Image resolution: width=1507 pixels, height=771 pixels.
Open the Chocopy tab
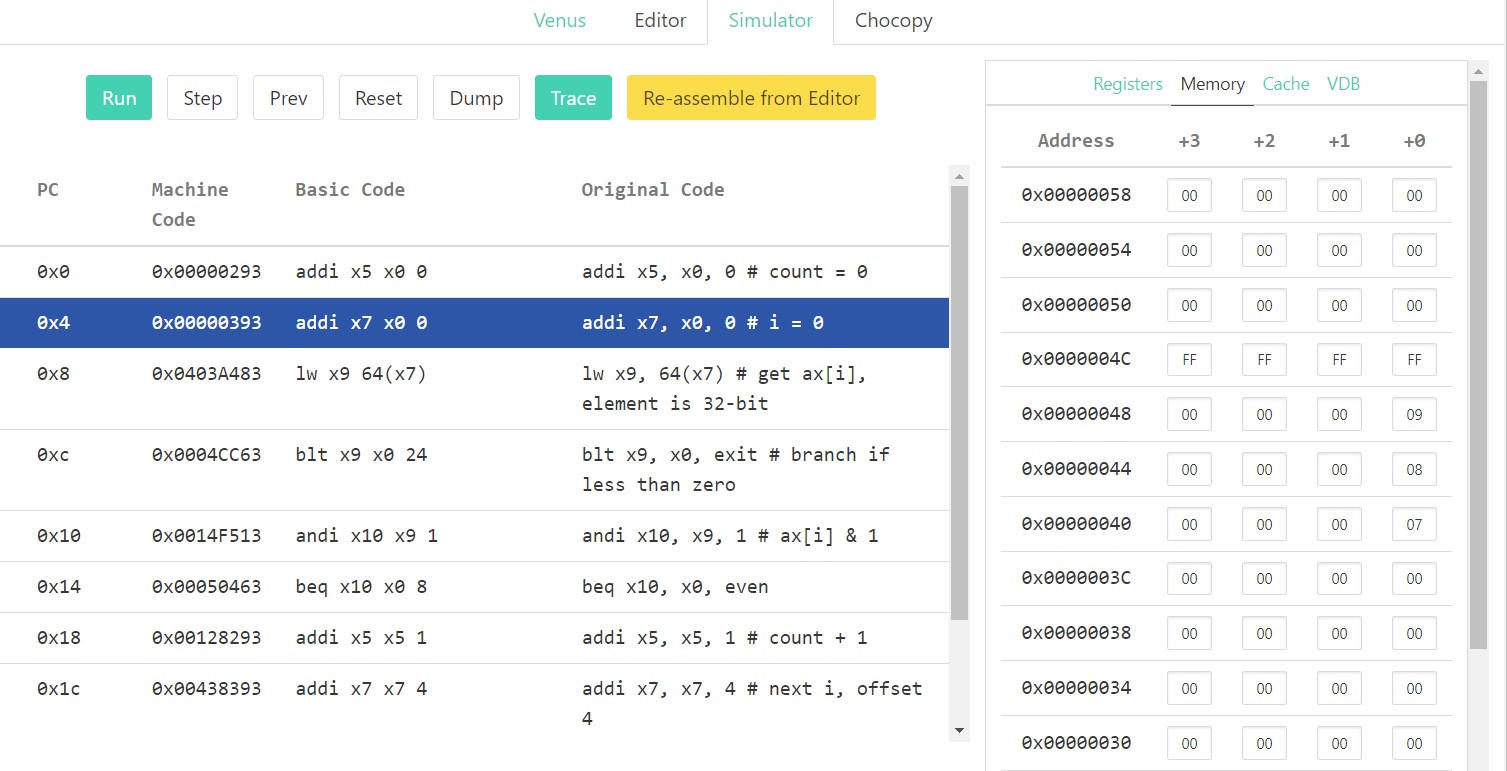pos(893,21)
